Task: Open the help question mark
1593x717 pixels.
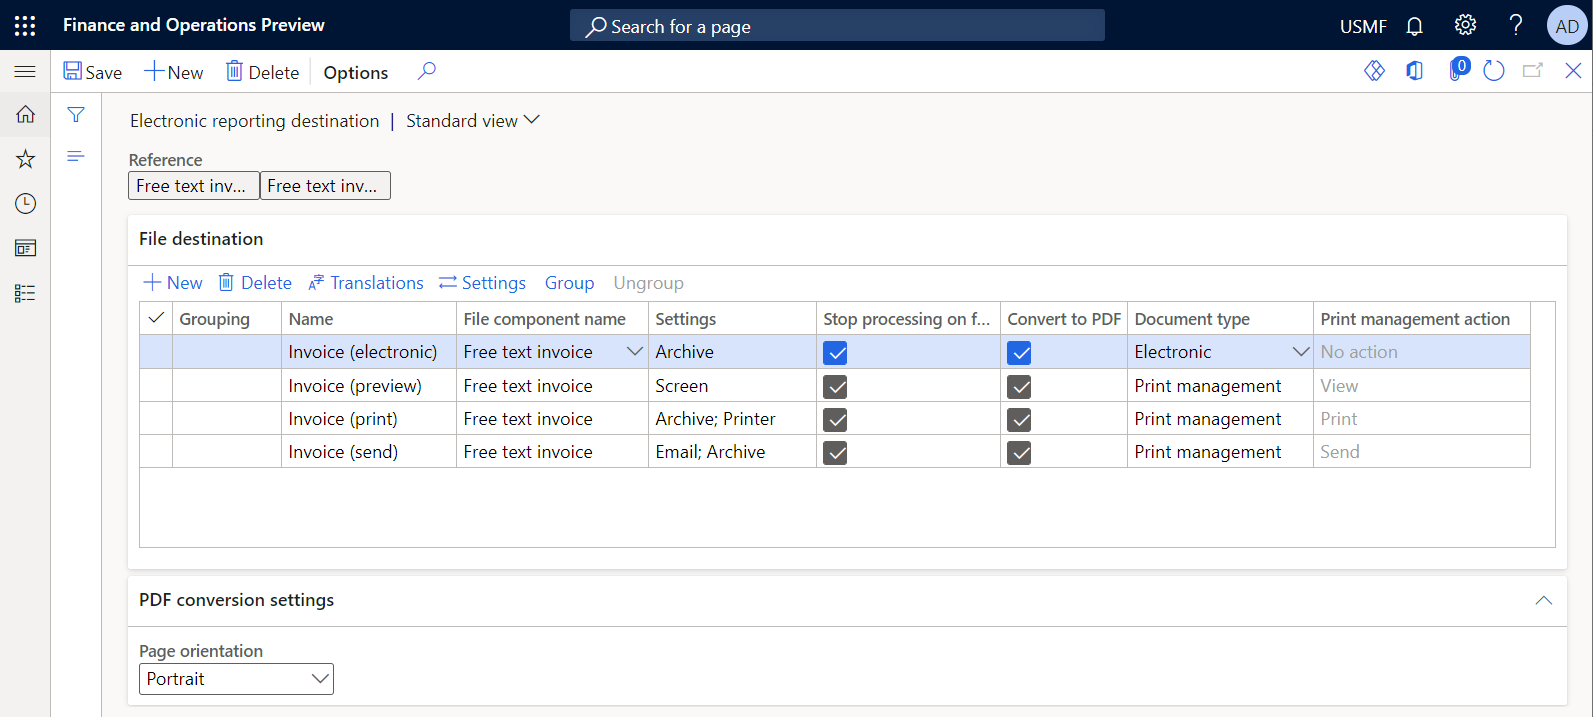Action: (1516, 25)
